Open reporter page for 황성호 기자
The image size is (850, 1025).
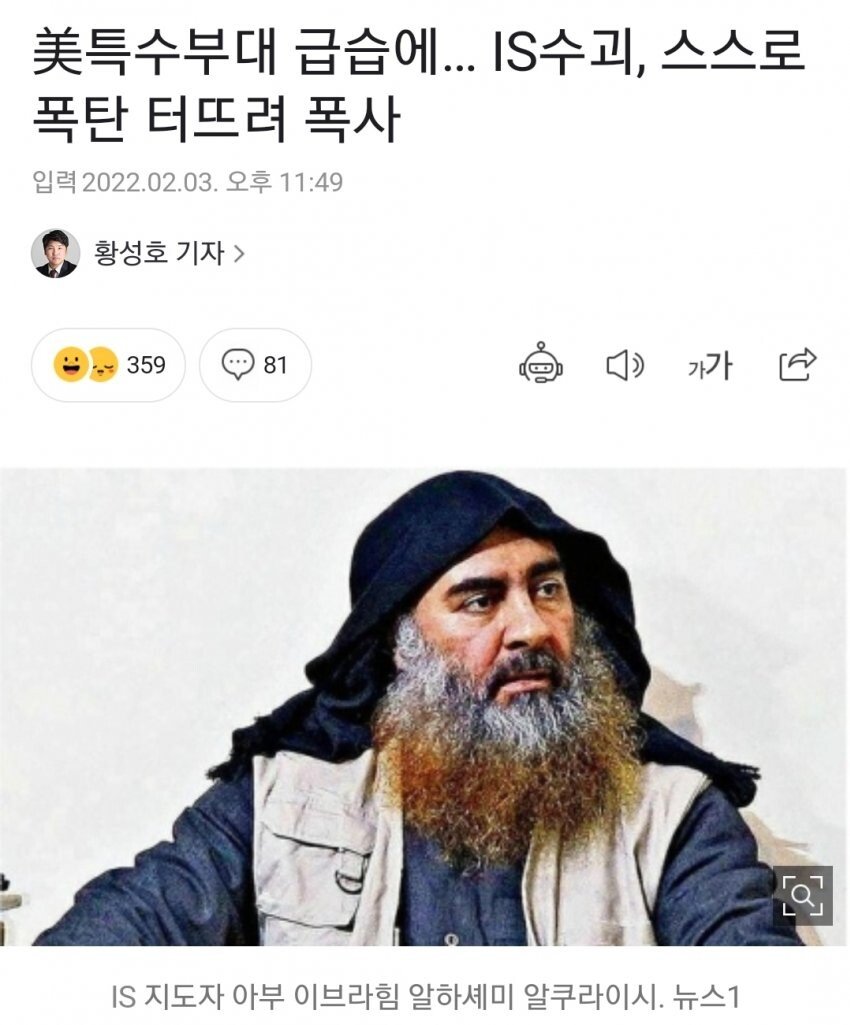click(x=159, y=253)
